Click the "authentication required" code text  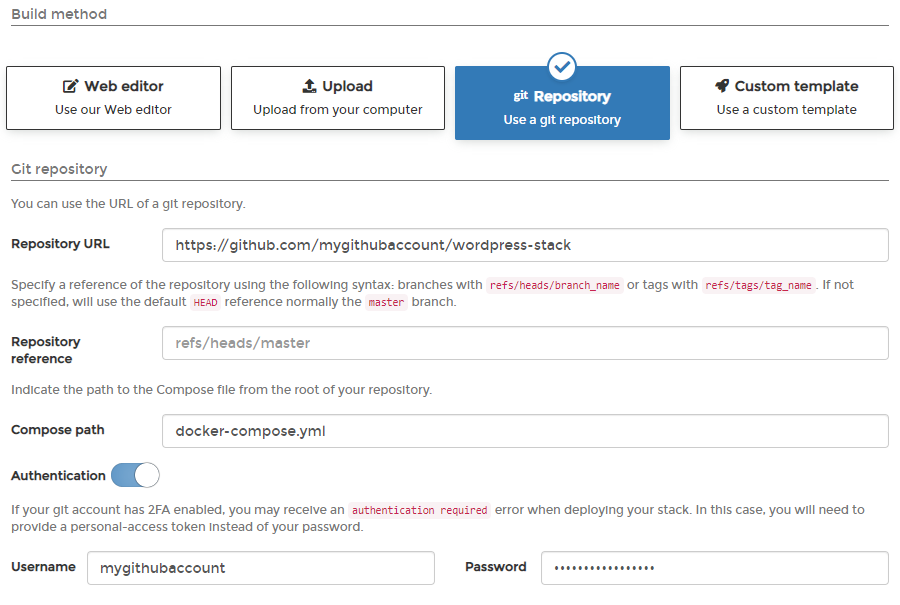[419, 510]
